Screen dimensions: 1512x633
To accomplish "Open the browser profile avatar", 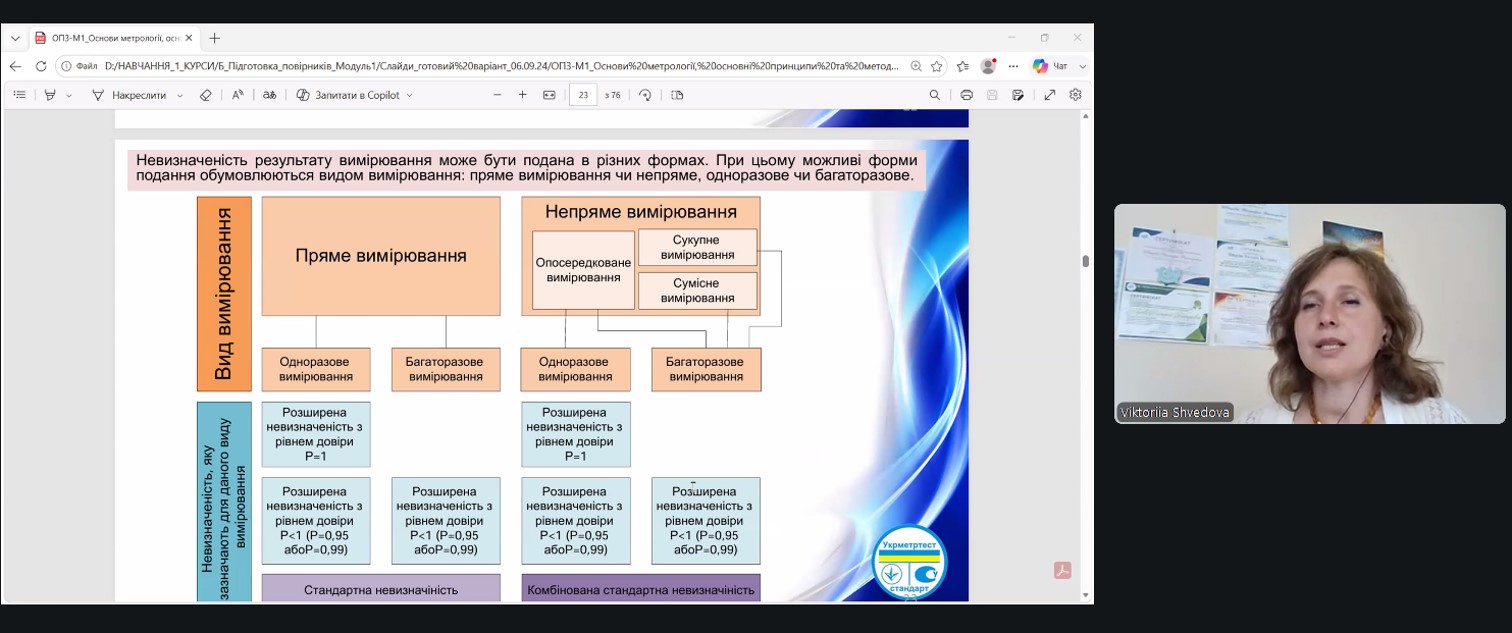I will [988, 66].
